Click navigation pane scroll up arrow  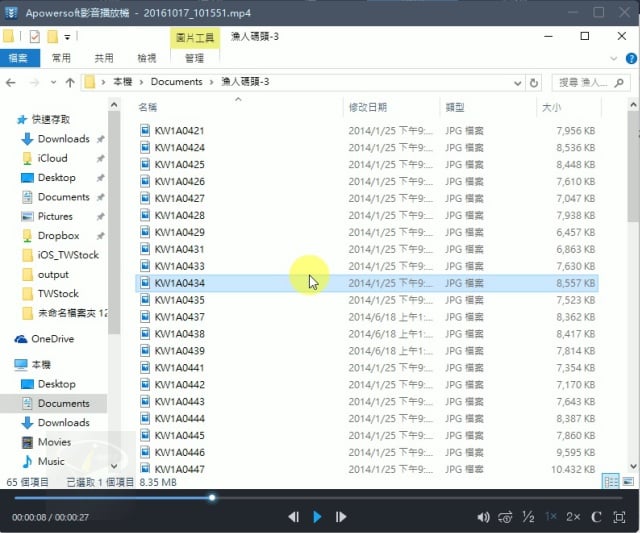click(114, 105)
